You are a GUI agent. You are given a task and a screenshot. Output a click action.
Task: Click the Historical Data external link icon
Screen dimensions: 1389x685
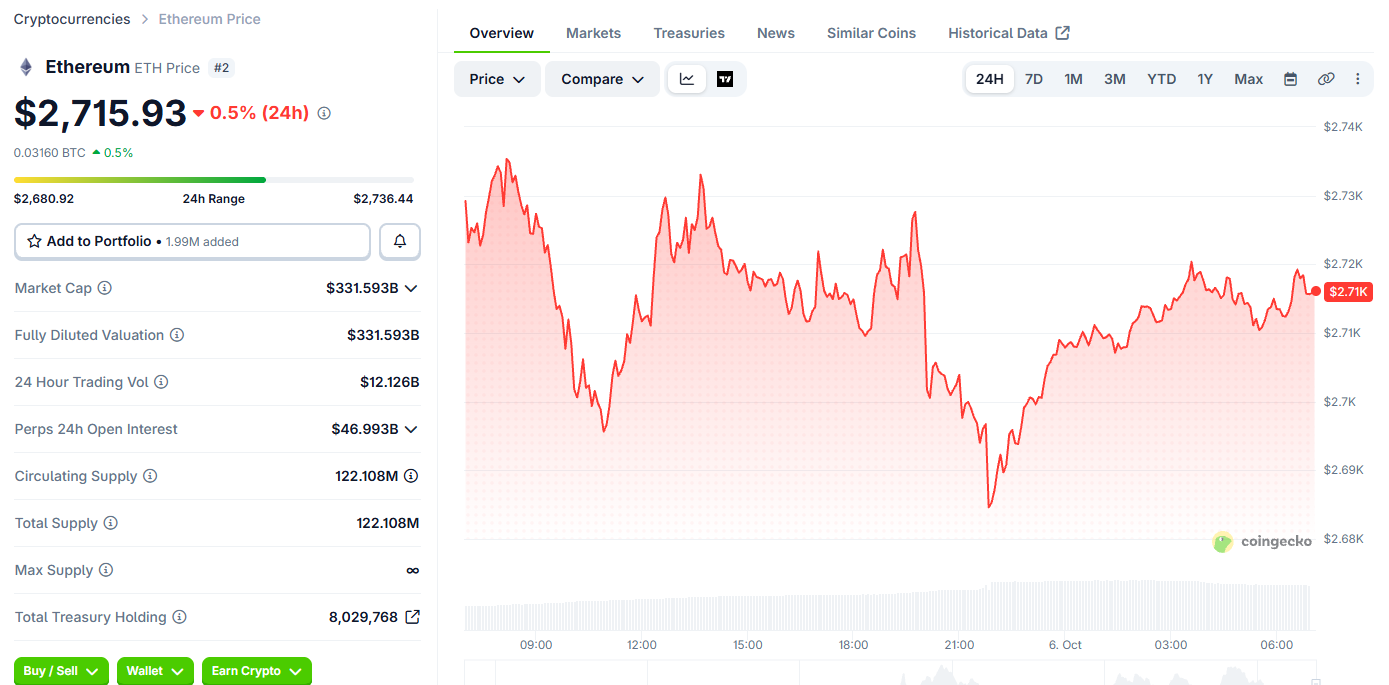(x=1063, y=33)
